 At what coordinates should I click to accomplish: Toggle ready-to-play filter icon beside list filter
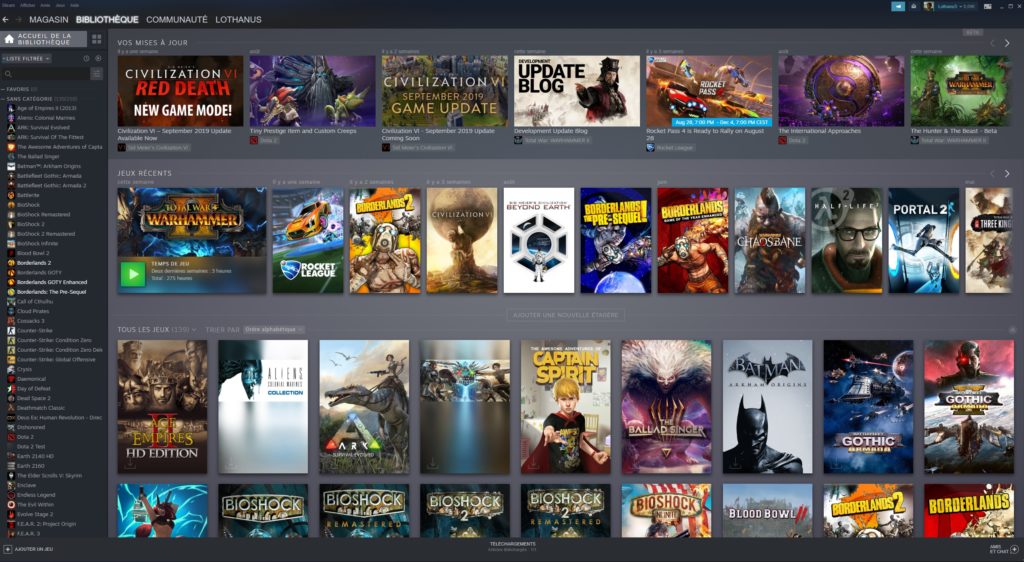98,59
